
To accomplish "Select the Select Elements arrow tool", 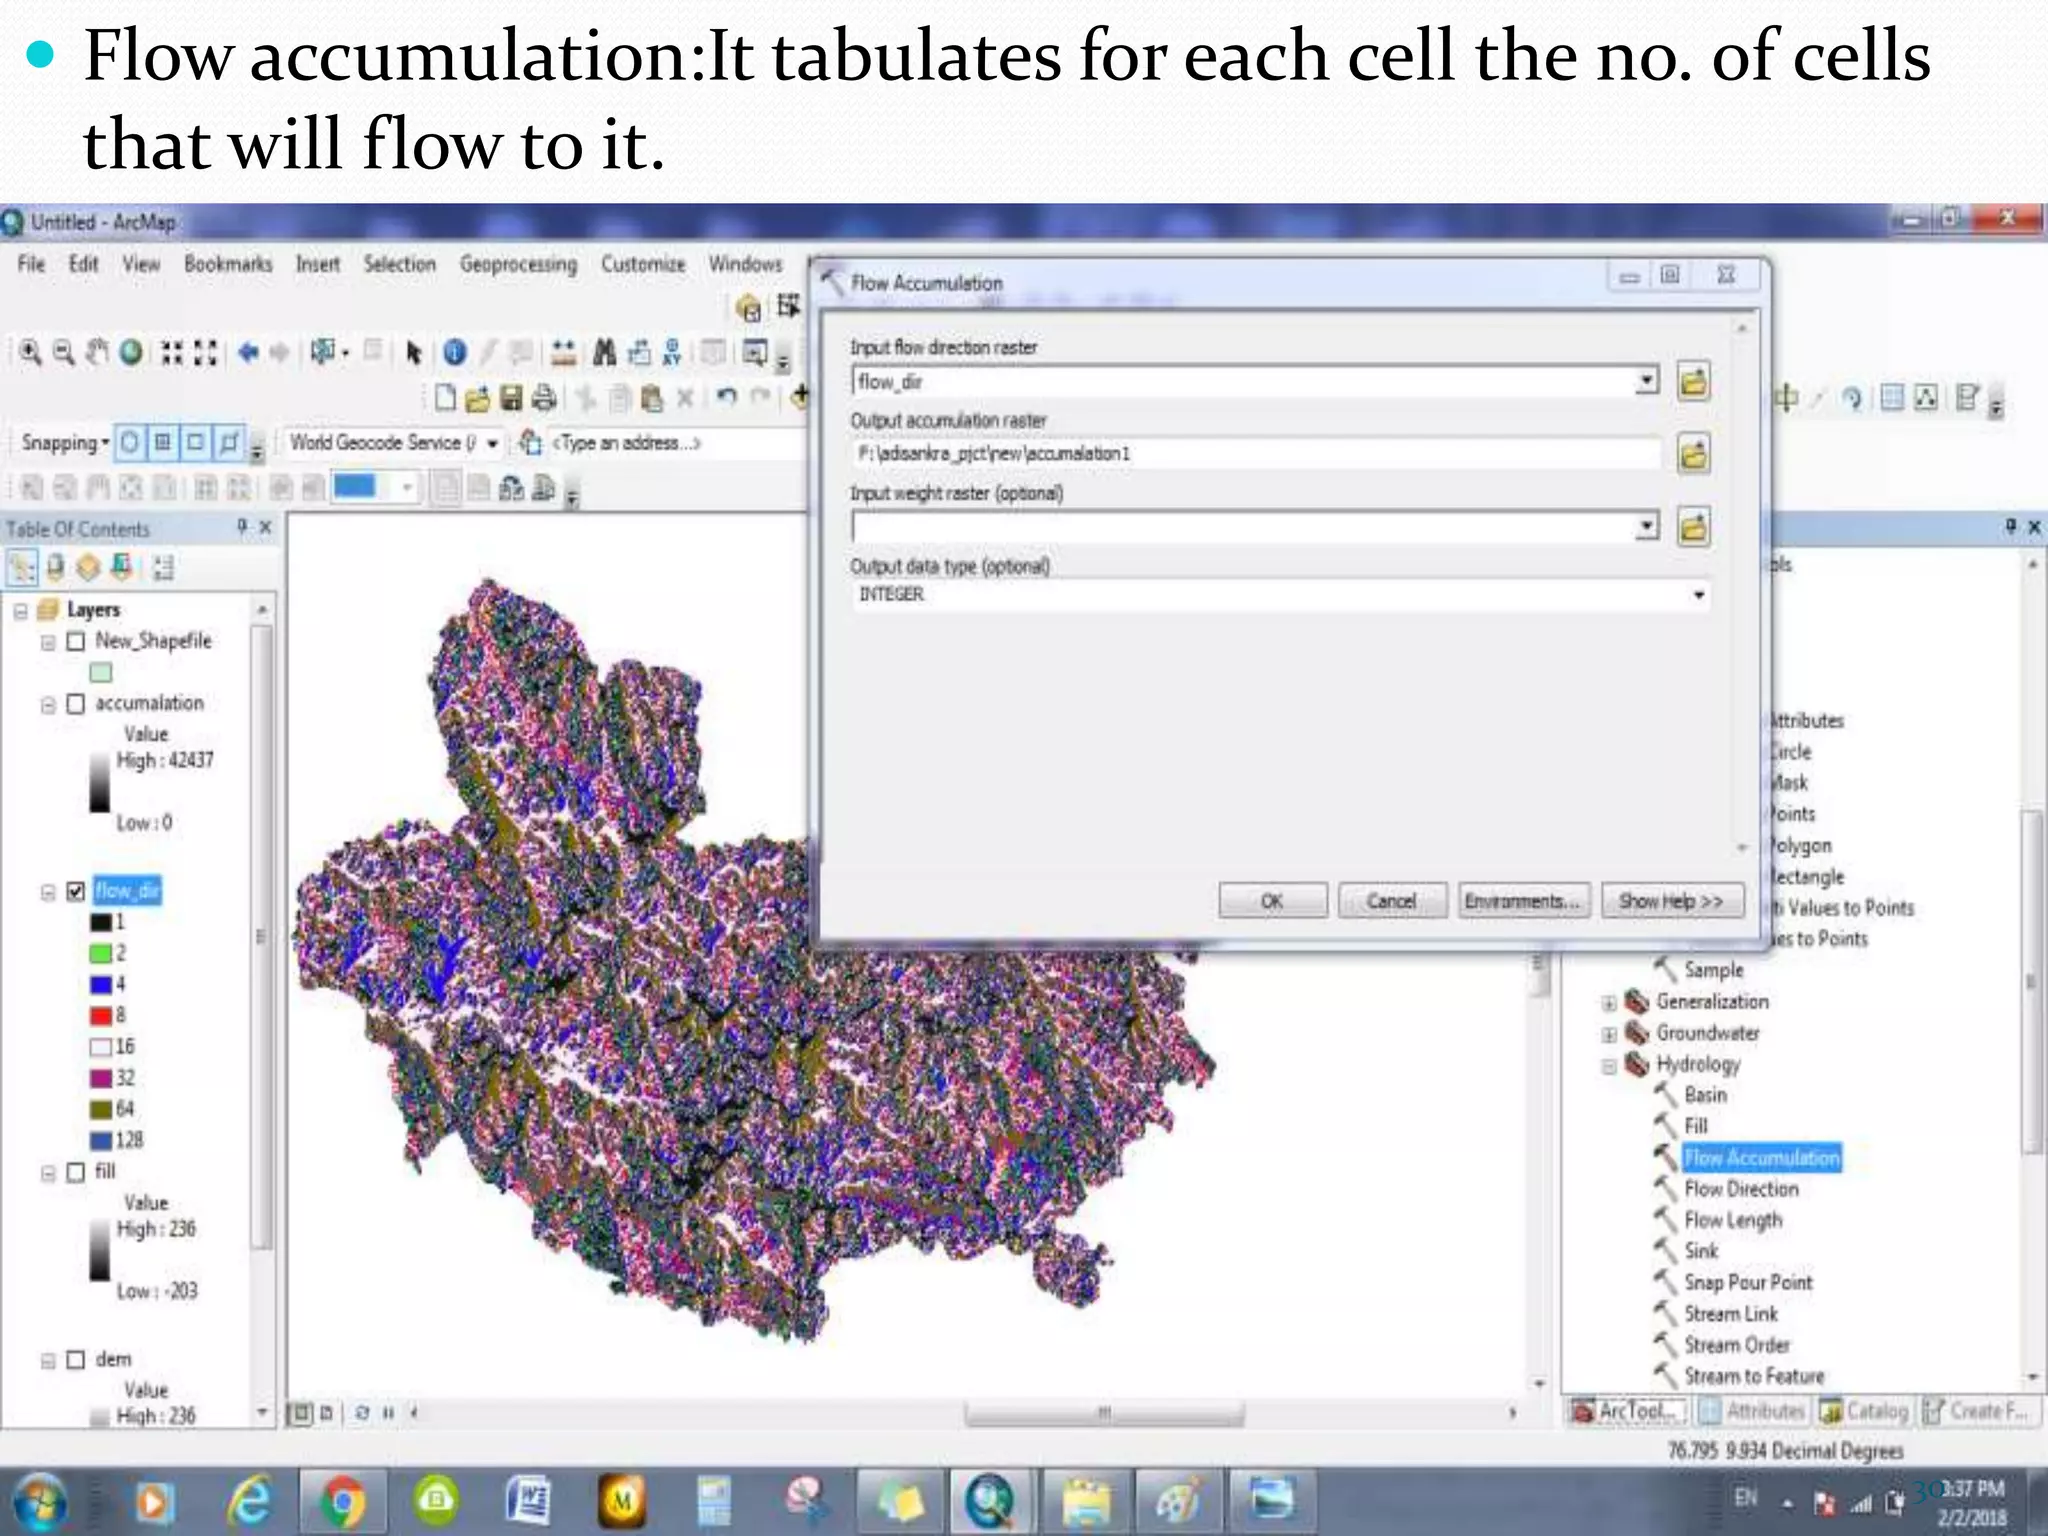I will (413, 352).
